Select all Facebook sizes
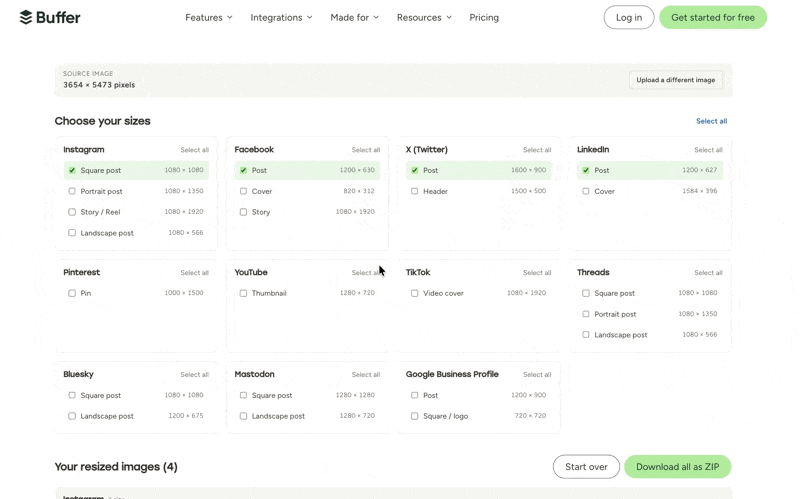The height and width of the screenshot is (499, 800). (x=366, y=150)
